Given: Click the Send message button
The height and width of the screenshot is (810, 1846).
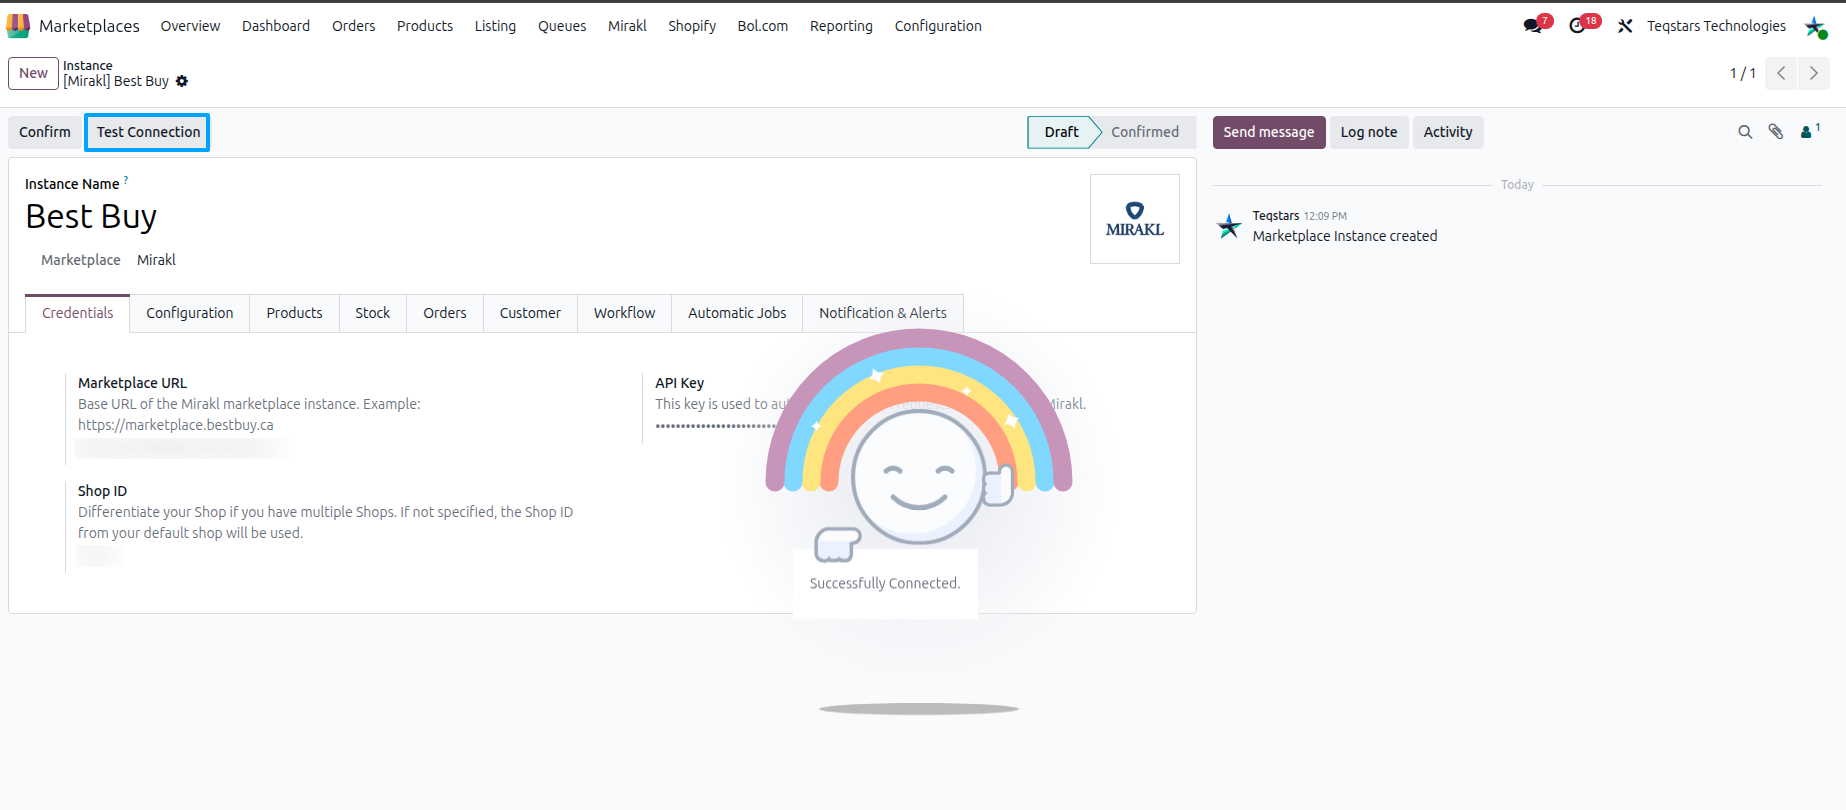Looking at the screenshot, I should [1269, 132].
